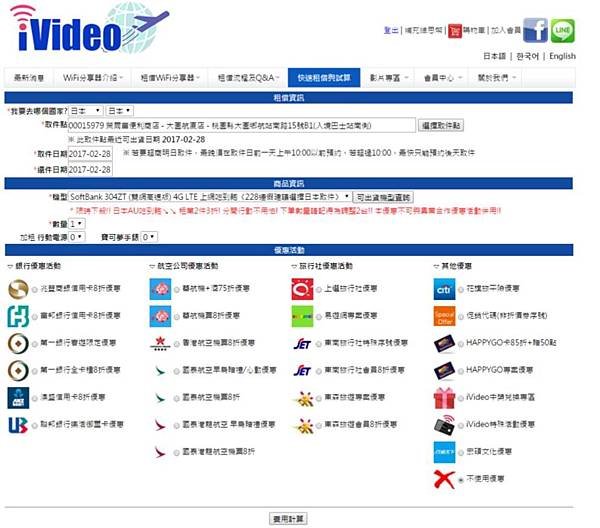Select the 香港航空機票8折優惠 radio button

pyautogui.click(x=177, y=344)
